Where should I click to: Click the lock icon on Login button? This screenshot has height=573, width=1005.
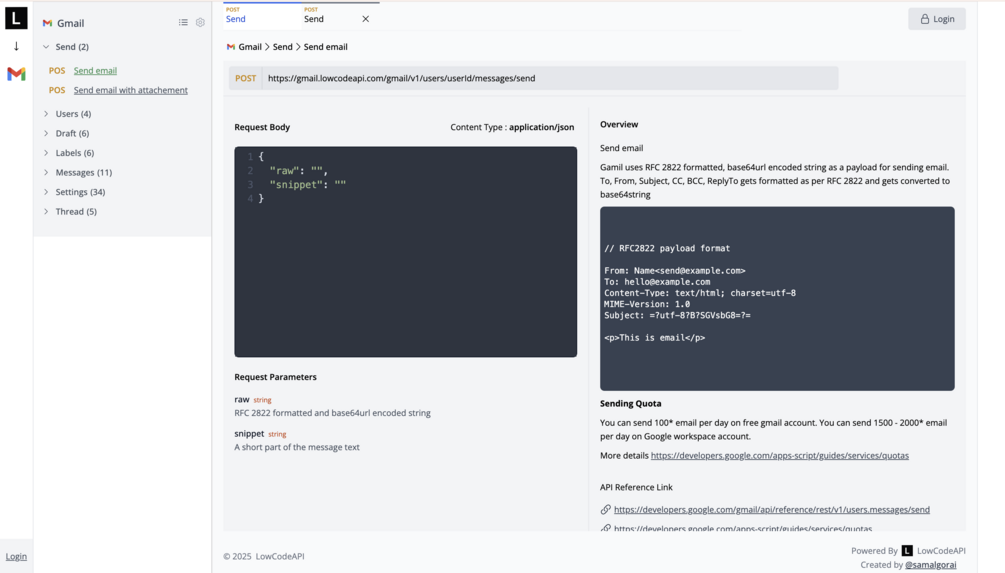(924, 19)
